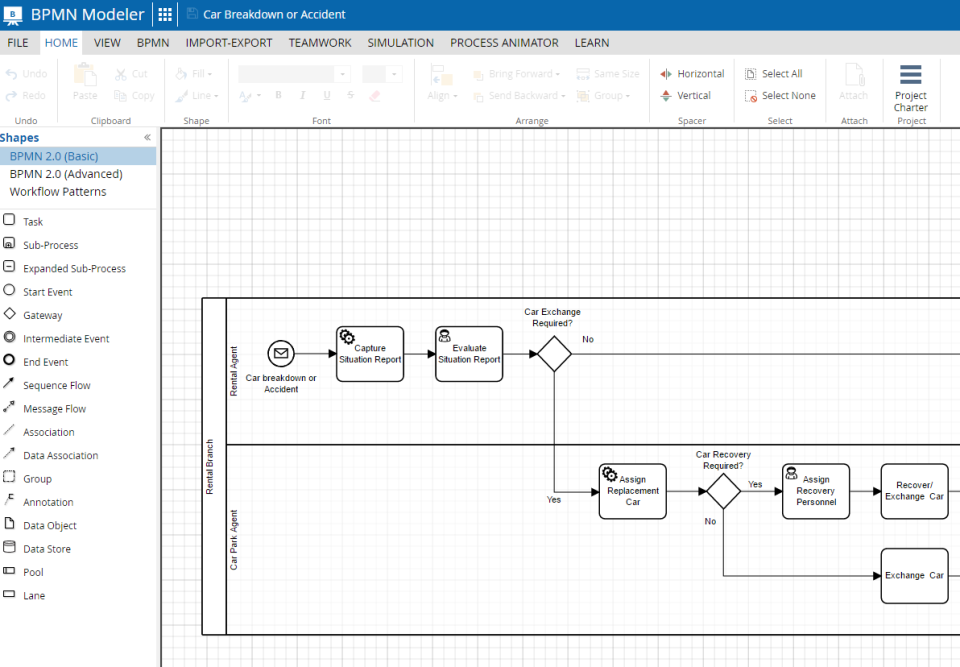This screenshot has width=960, height=667.
Task: Select the Sub-Process shape
Action: point(40,244)
